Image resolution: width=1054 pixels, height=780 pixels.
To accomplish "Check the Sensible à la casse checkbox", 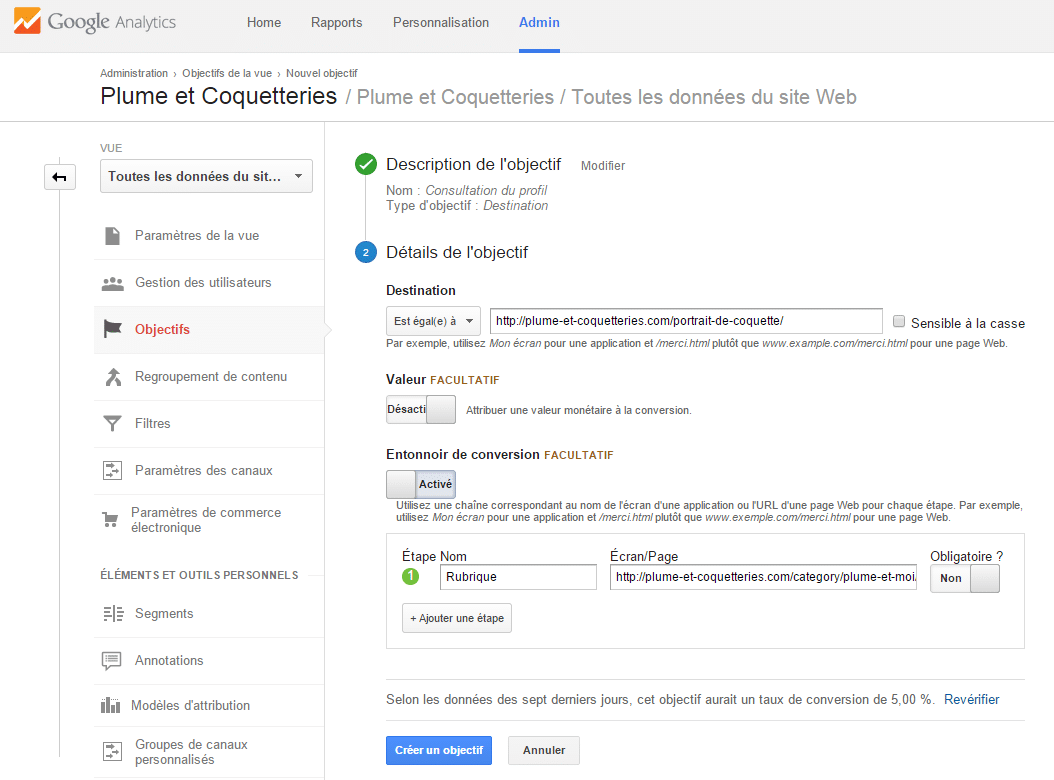I will pos(899,321).
